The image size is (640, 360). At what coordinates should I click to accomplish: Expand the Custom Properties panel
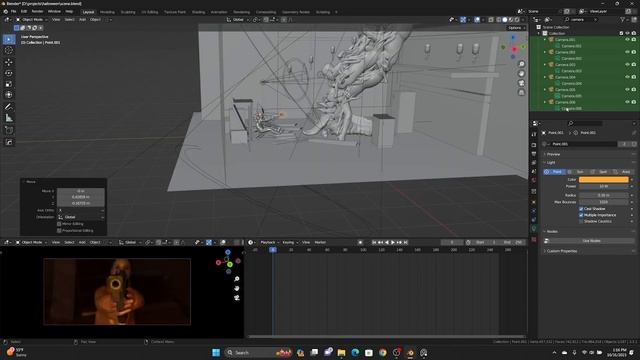tap(561, 251)
